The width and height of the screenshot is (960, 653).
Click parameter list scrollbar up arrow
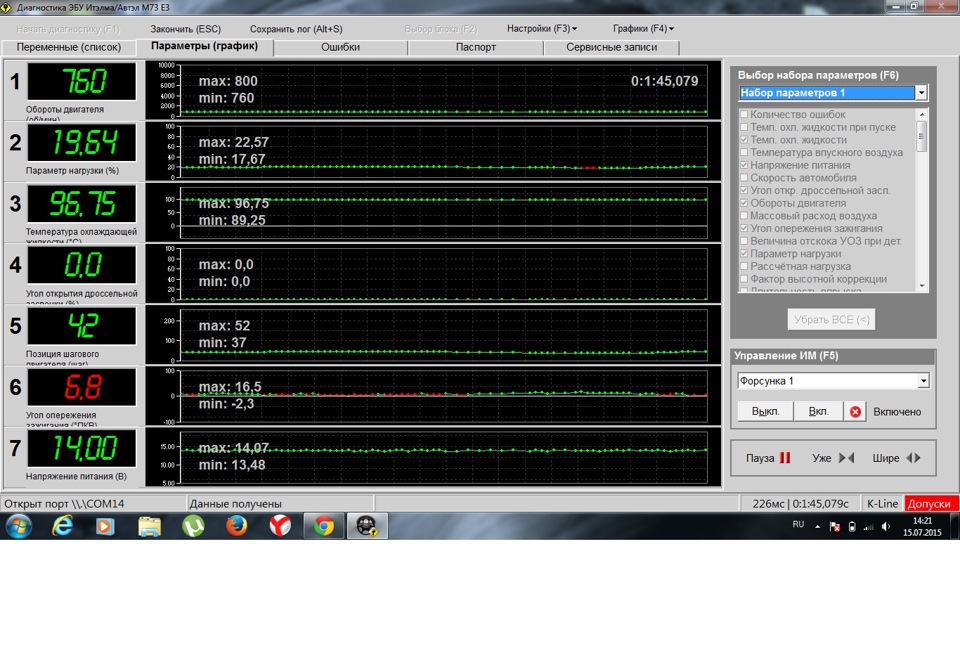click(921, 114)
